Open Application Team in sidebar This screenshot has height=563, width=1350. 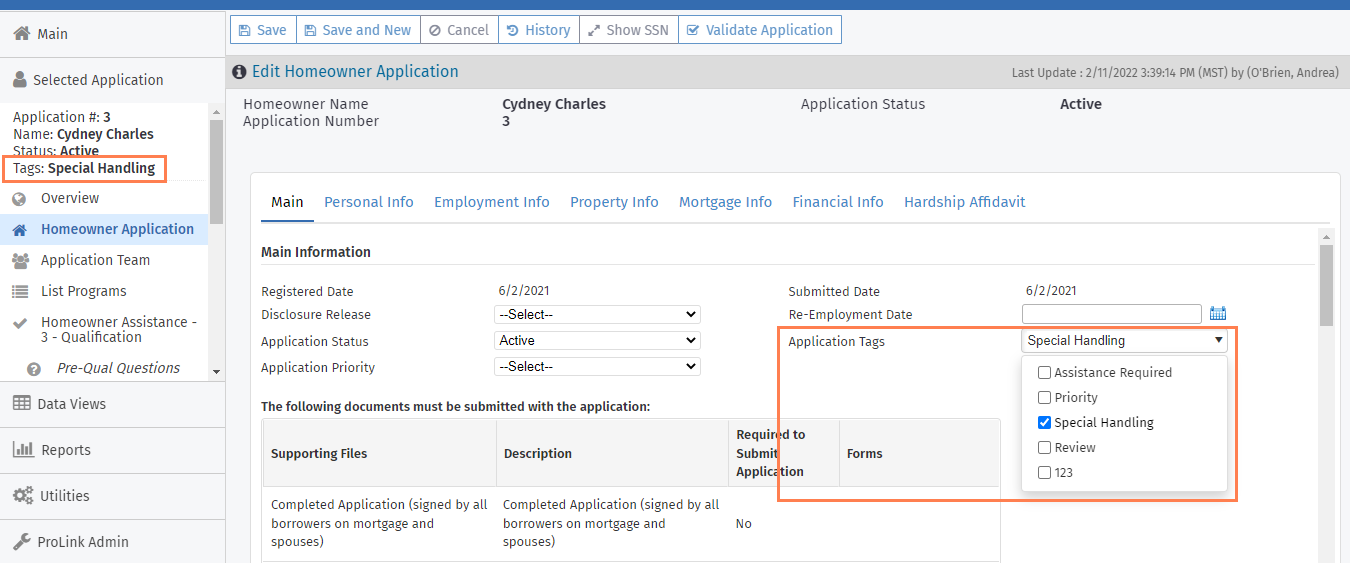click(95, 260)
